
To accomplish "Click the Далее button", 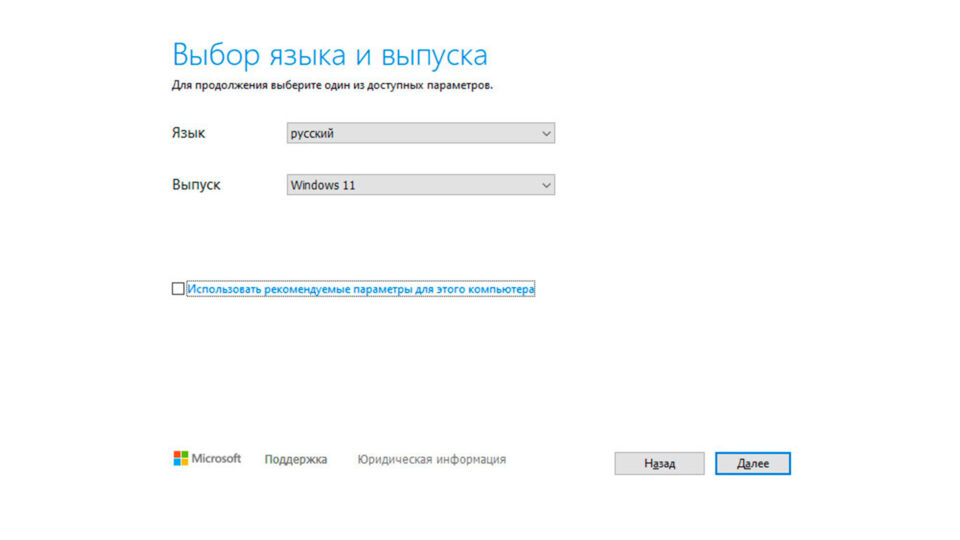I will pyautogui.click(x=753, y=463).
